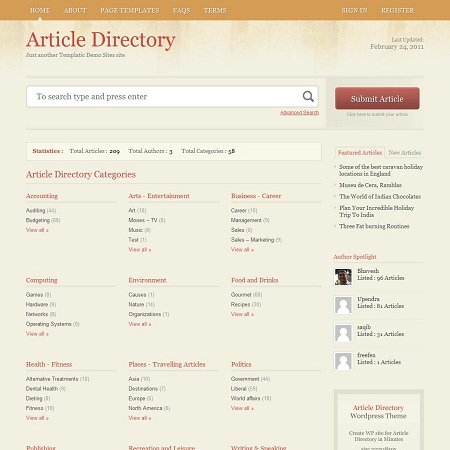Screen dimensions: 450x450
Task: Open the Movies – TV subcategory
Action: (143, 220)
